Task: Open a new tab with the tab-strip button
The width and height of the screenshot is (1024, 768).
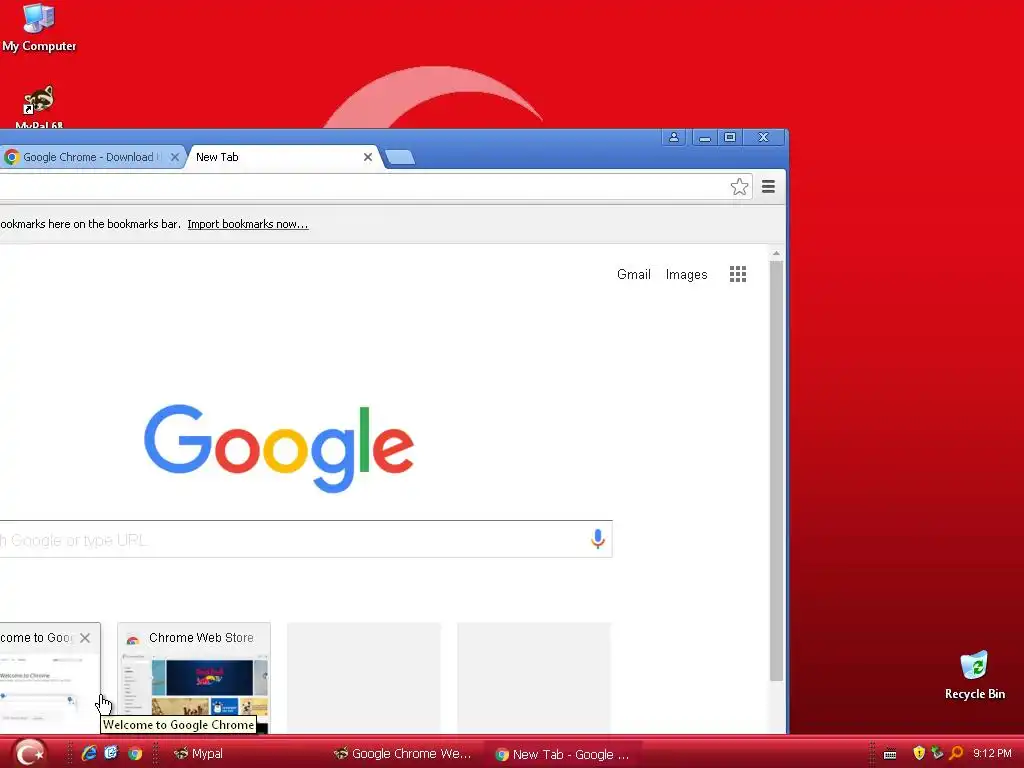Action: point(400,157)
